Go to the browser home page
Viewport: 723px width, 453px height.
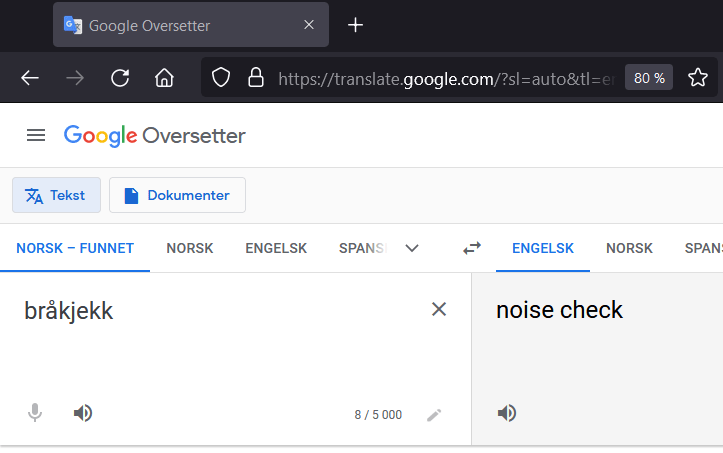tap(164, 78)
